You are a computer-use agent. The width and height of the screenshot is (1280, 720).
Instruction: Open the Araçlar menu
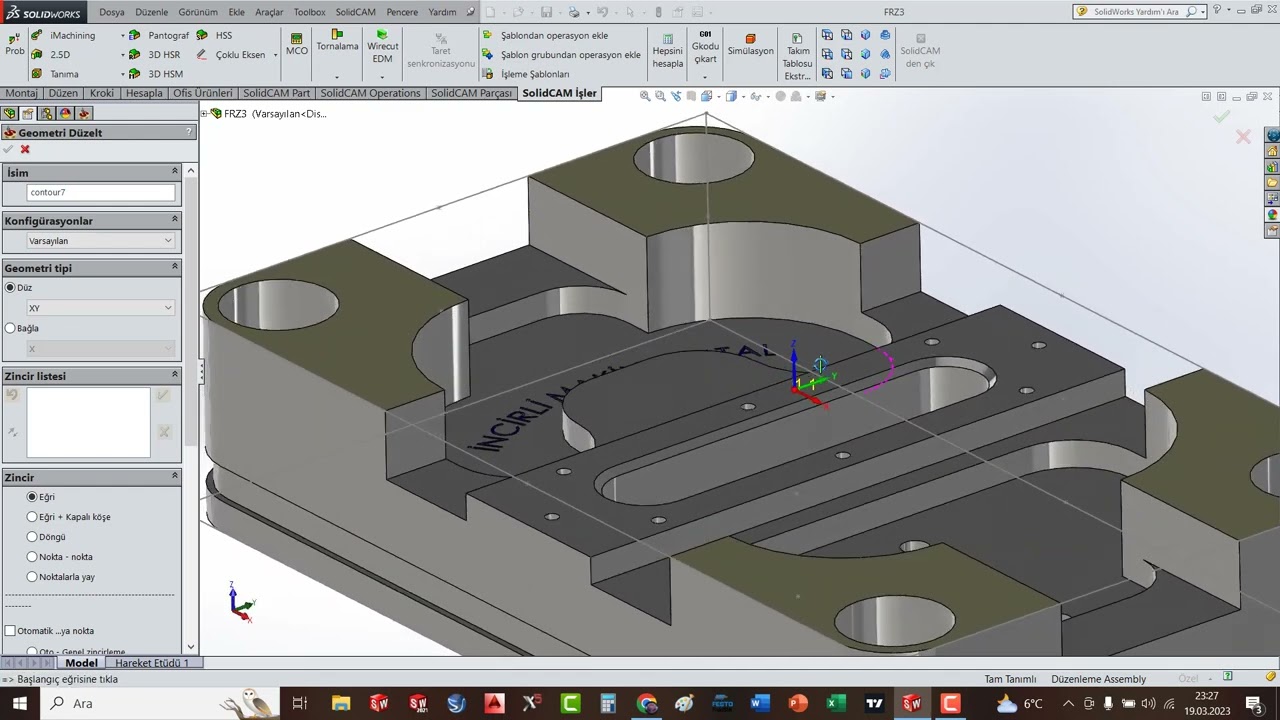coord(269,12)
